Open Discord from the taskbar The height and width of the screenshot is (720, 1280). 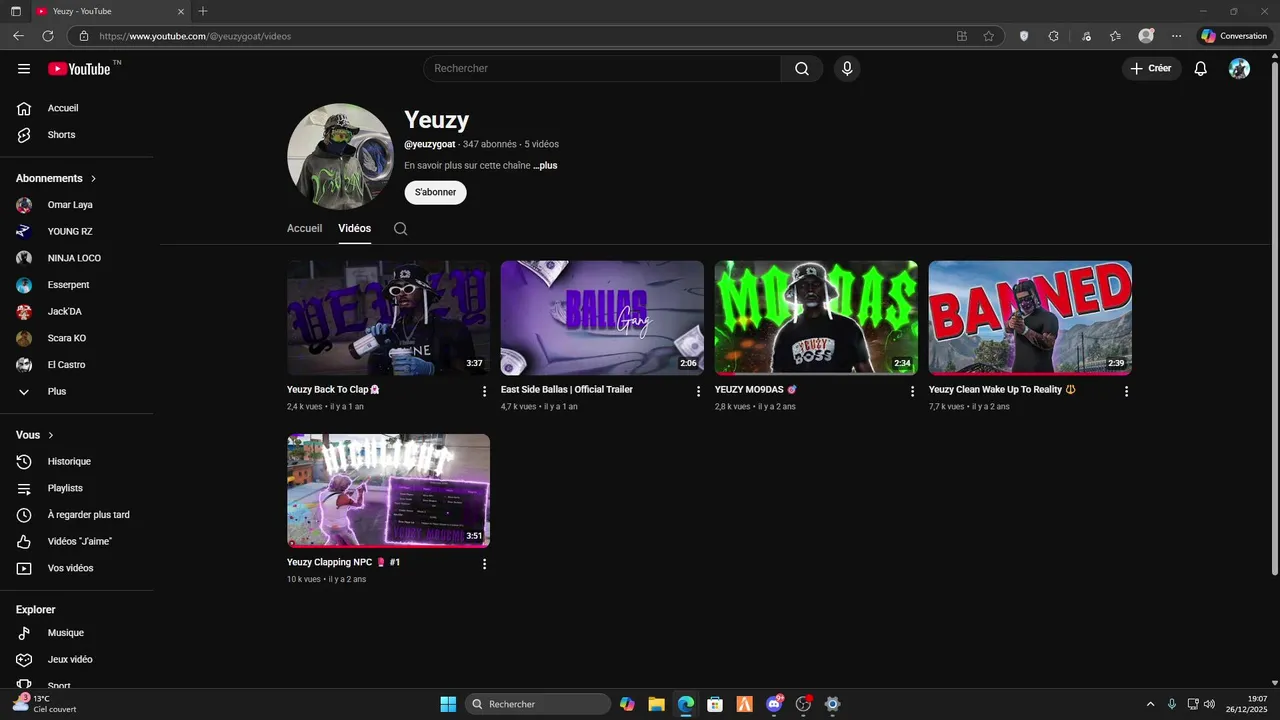774,704
